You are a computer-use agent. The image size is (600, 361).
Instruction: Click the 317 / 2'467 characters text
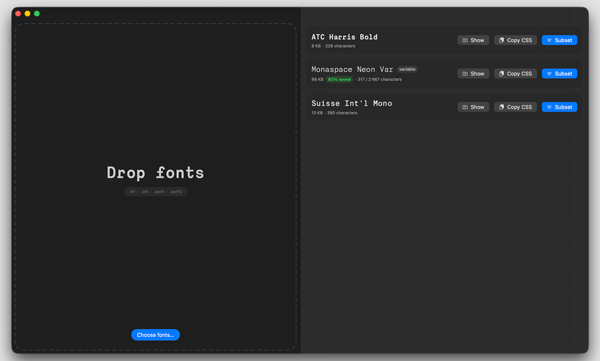380,79
